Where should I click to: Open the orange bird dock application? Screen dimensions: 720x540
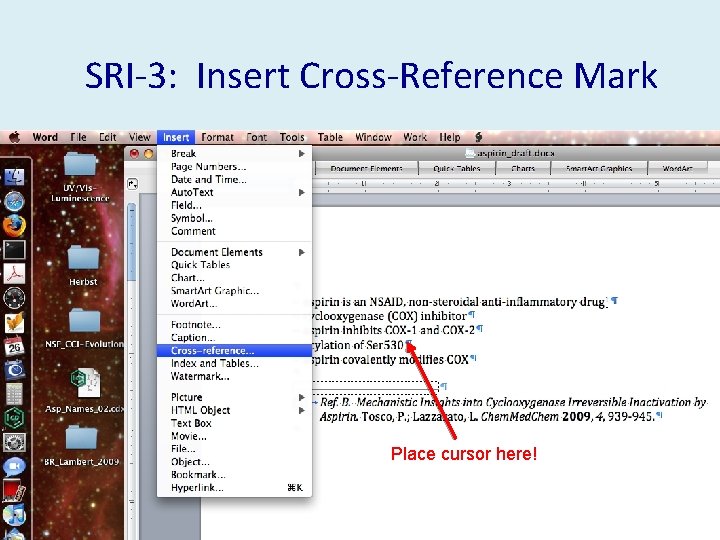click(x=14, y=322)
